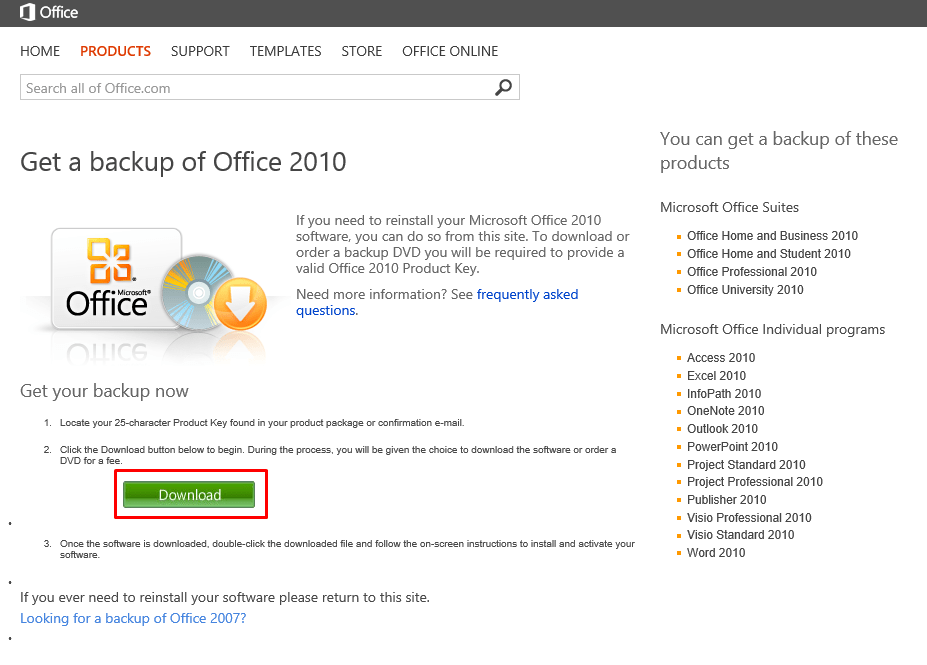Open the OFFICE ONLINE menu item
This screenshot has height=665, width=927.
[x=450, y=51]
